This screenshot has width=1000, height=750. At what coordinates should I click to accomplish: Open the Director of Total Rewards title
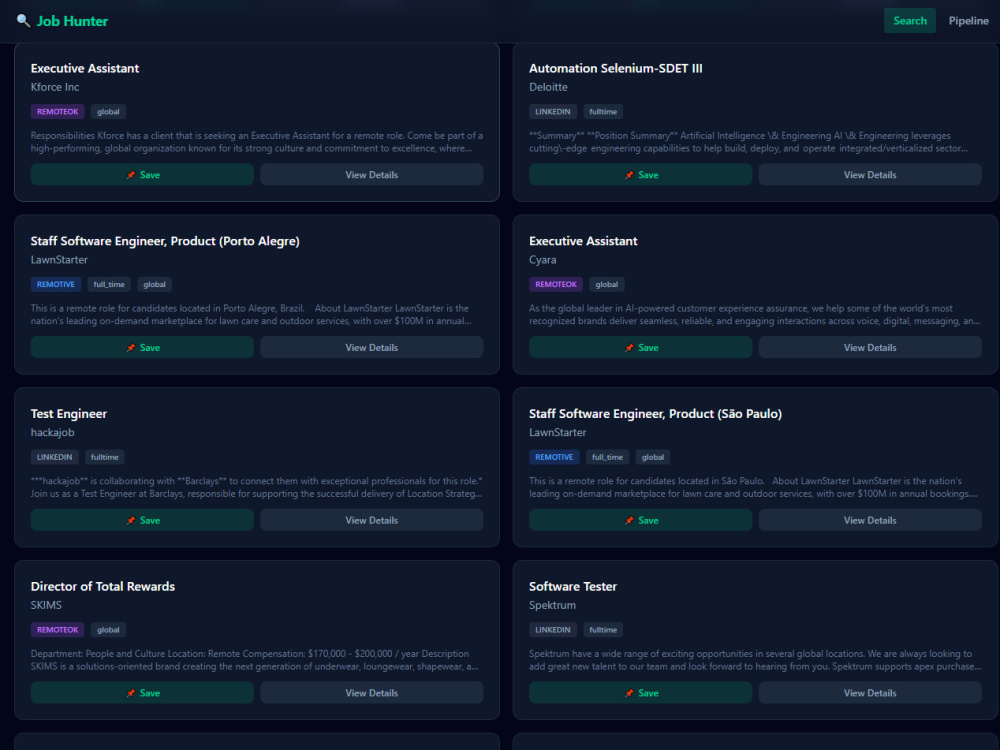tap(103, 587)
